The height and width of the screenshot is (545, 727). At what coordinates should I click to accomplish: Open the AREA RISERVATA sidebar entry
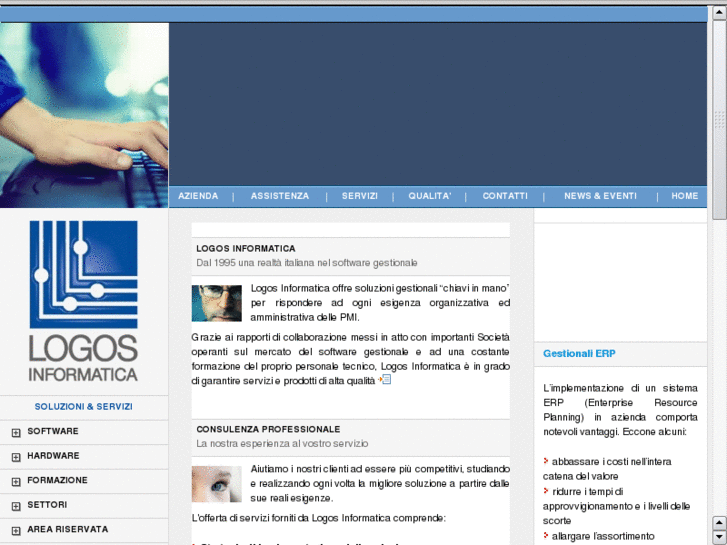click(68, 529)
